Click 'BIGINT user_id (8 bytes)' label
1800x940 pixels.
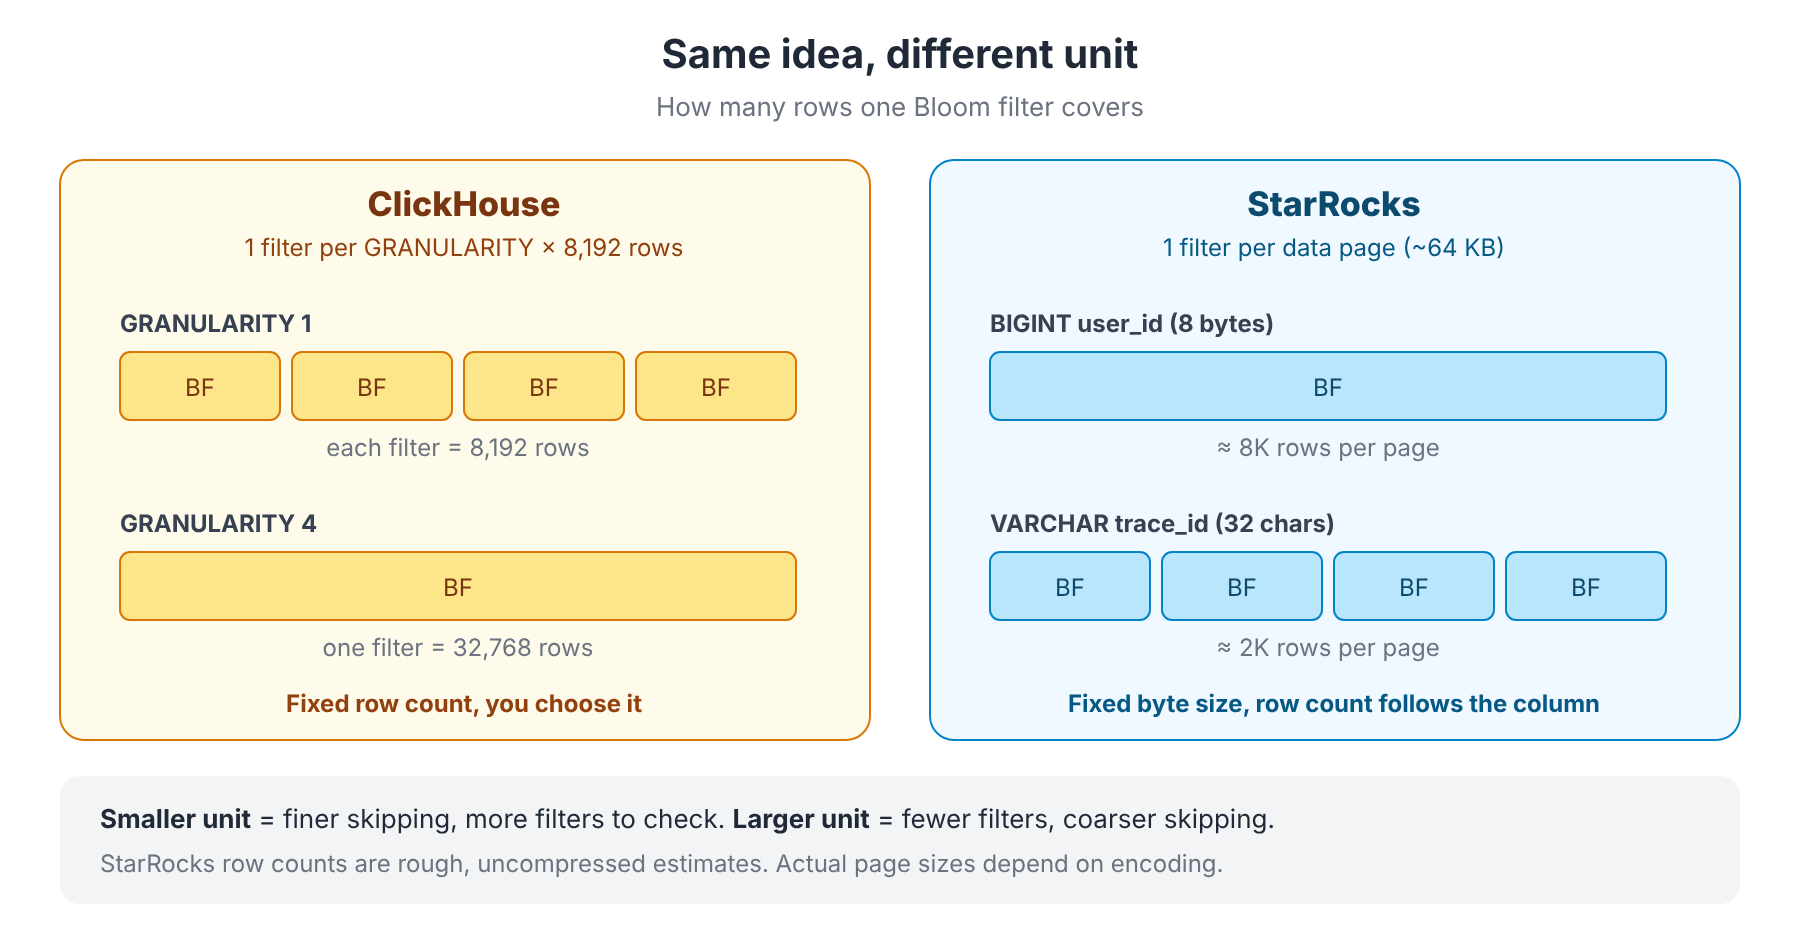(1132, 324)
